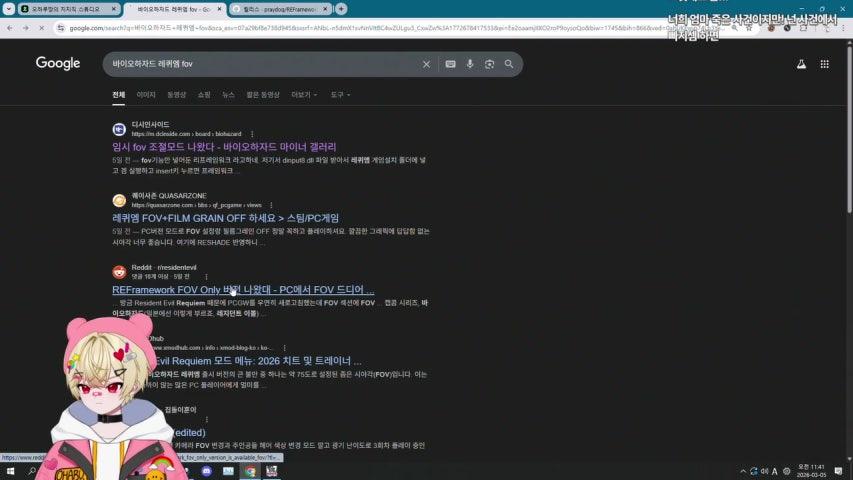Click the QUASARZONE site favicon
This screenshot has width=853, height=480.
click(119, 200)
